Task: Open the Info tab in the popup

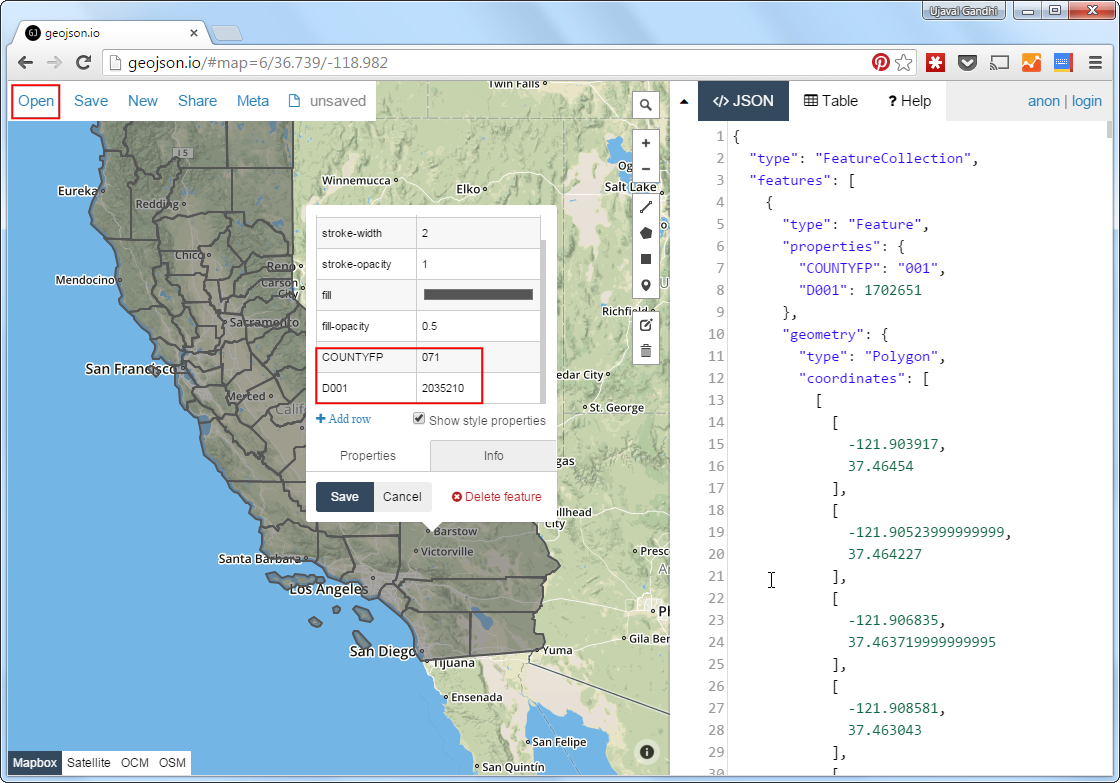Action: [493, 455]
